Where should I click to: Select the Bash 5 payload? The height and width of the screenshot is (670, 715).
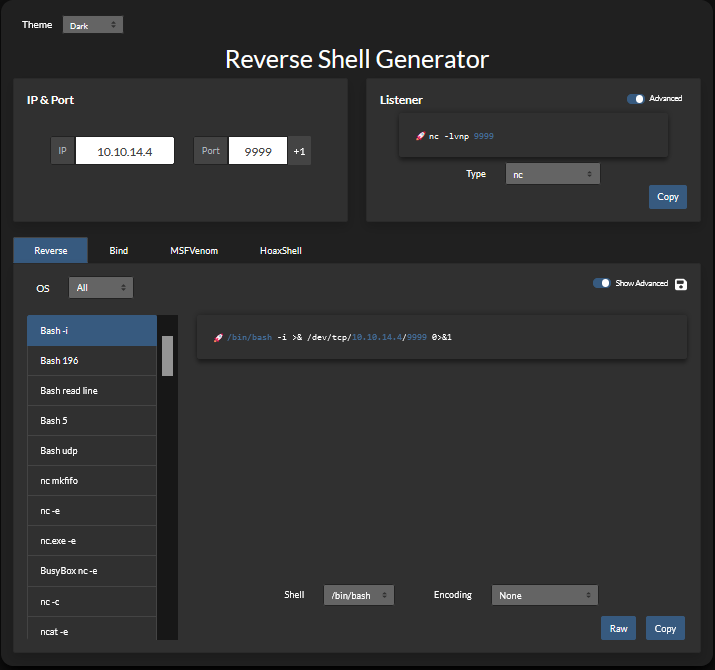click(x=92, y=421)
